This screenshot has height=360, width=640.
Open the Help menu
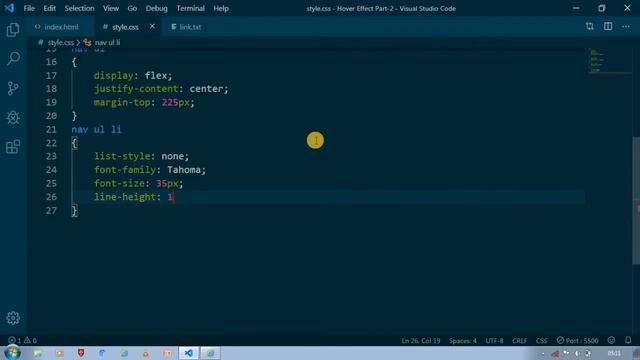(221, 8)
